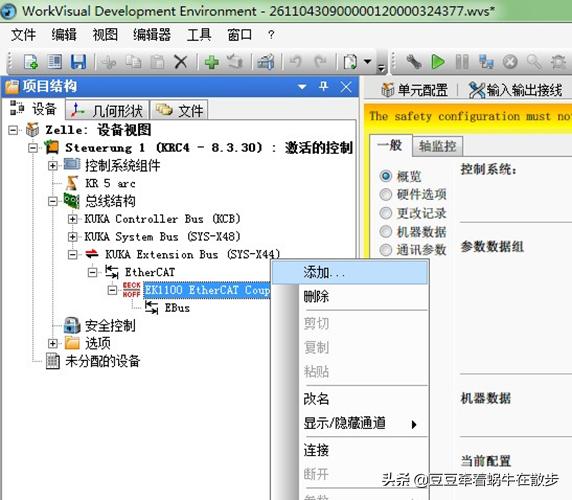Click the network devices toolbar icon
Viewport: 572px width, 500px height.
click(486, 62)
